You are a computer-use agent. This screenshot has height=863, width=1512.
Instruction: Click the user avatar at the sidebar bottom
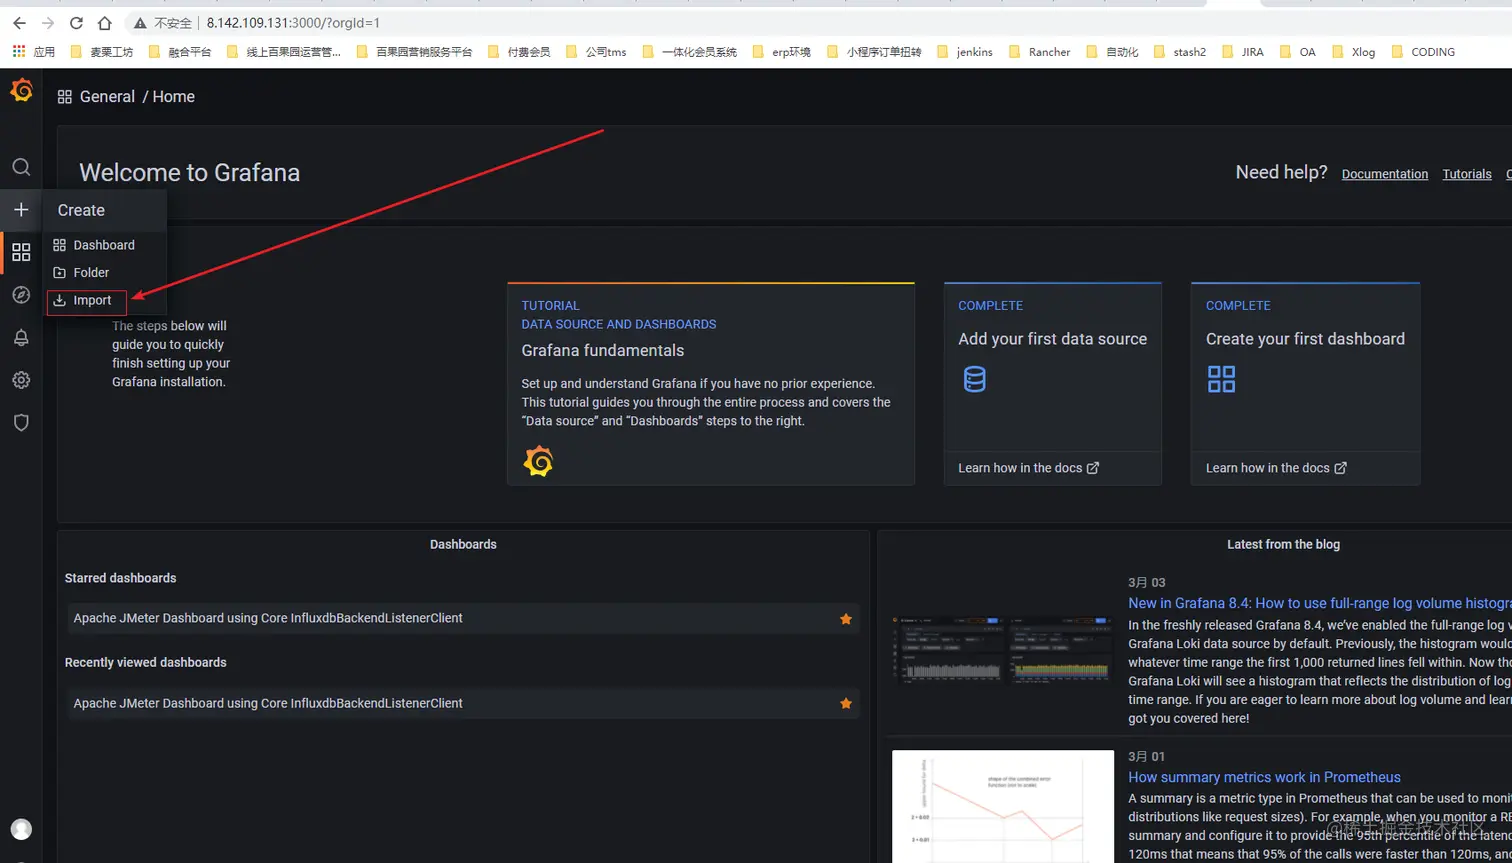coord(21,828)
